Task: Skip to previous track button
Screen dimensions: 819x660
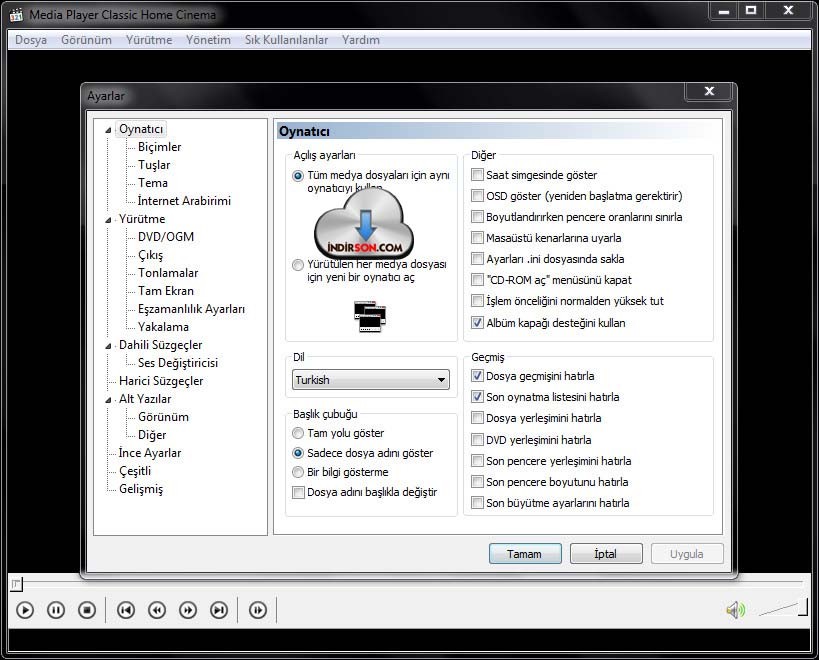Action: coord(126,610)
